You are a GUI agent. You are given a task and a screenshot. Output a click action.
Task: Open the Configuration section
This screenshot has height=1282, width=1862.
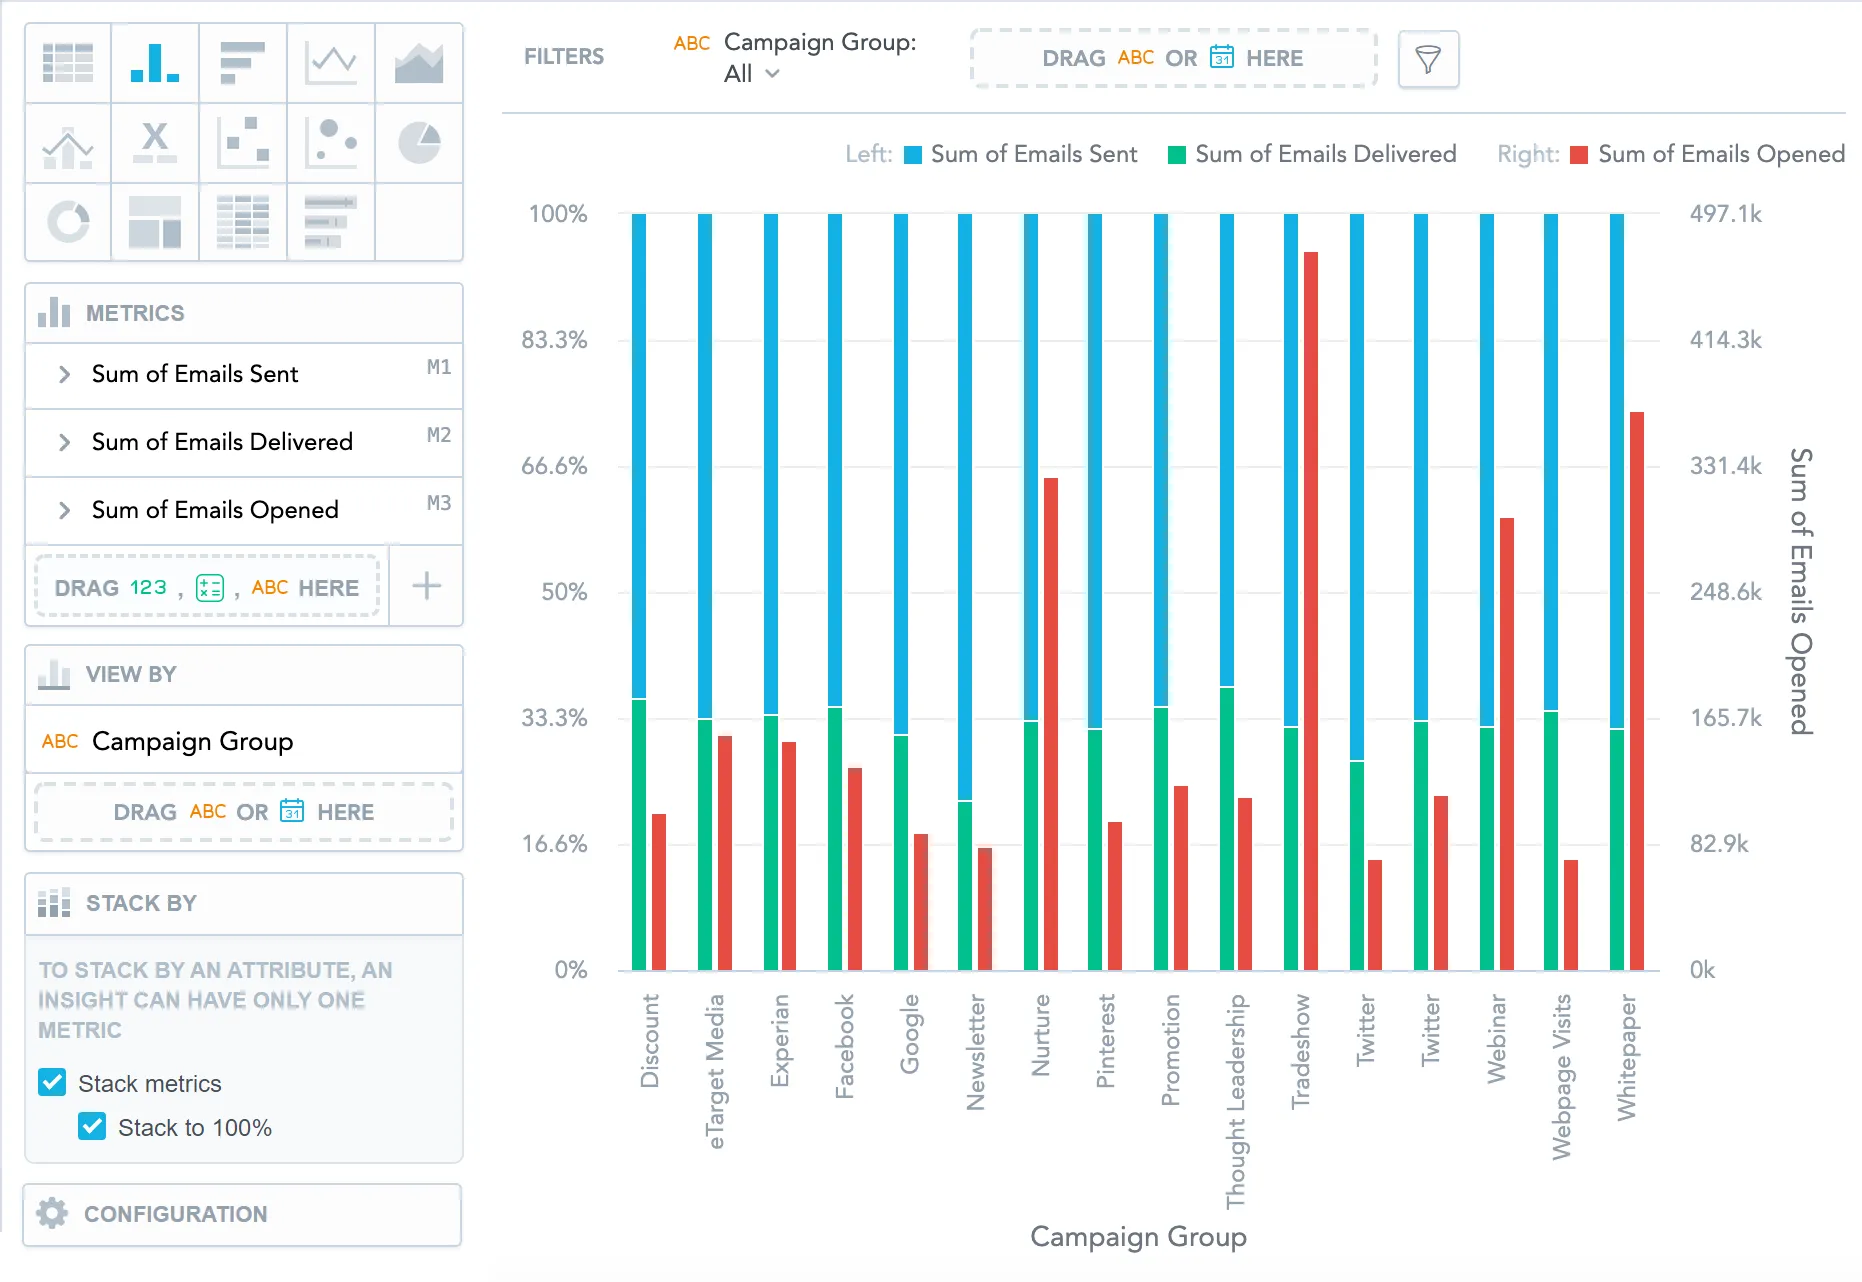(x=175, y=1214)
